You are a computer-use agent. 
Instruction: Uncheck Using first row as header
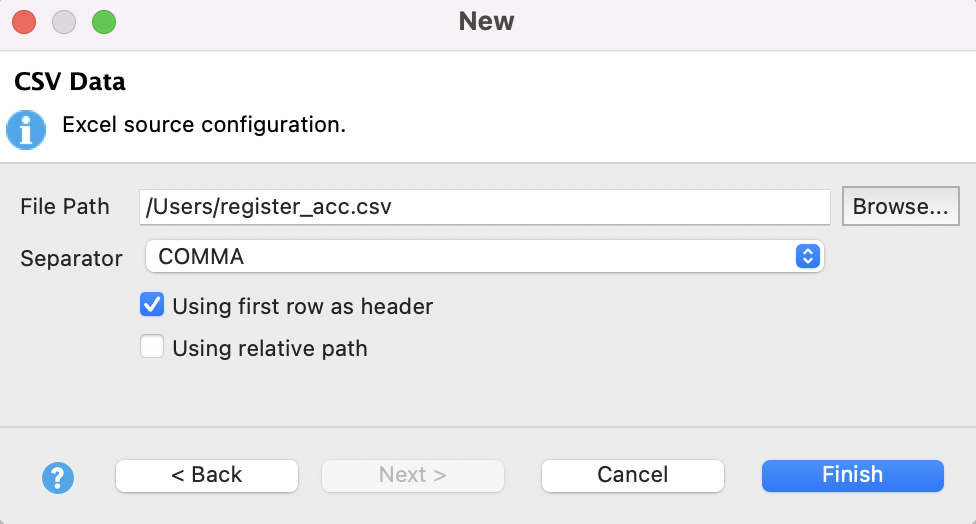pyautogui.click(x=152, y=304)
